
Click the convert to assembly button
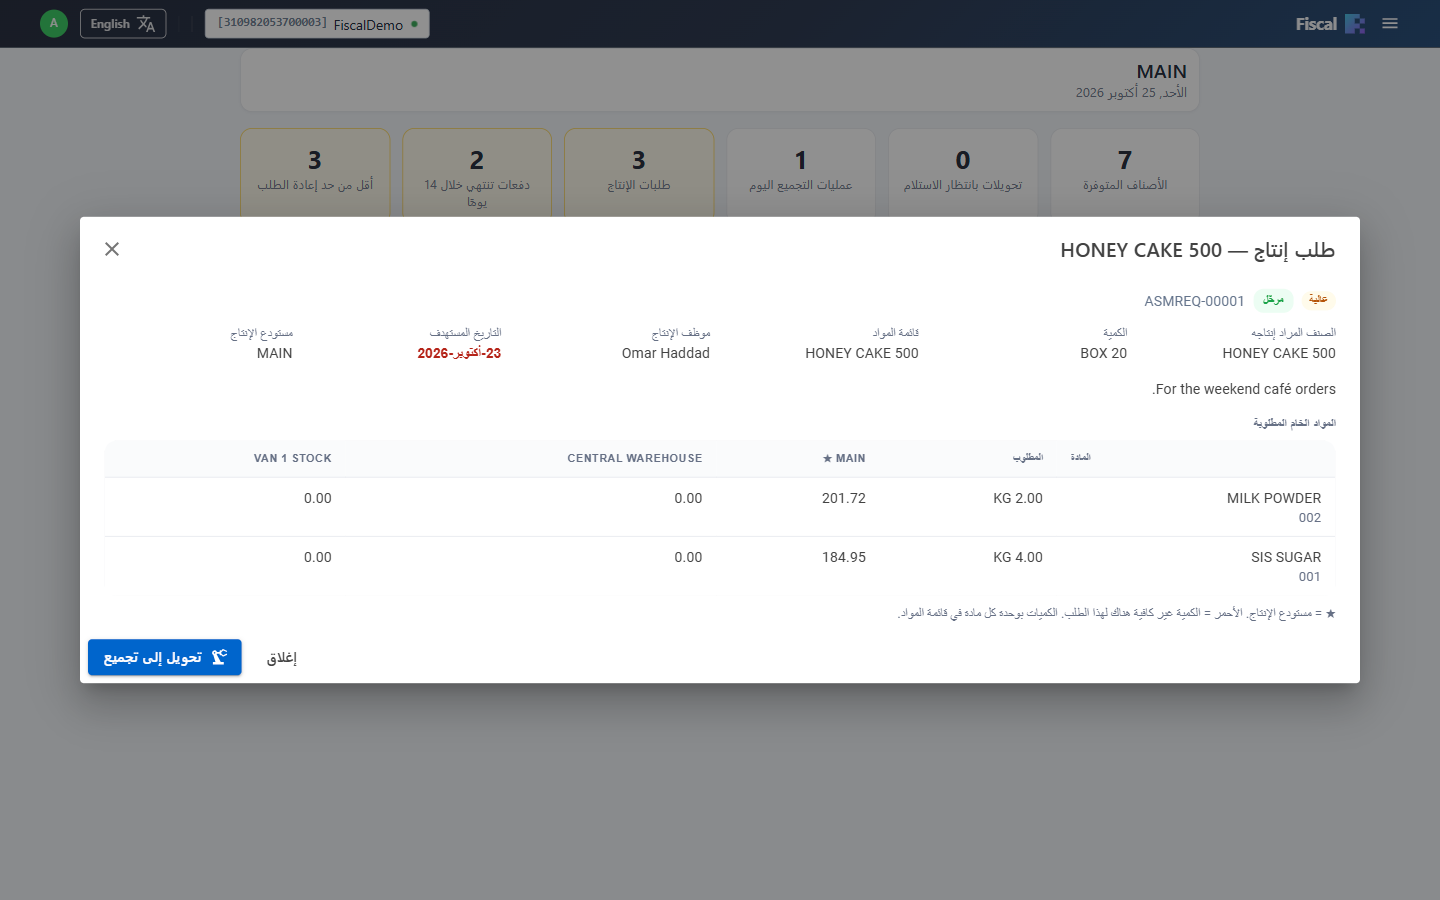pos(165,657)
